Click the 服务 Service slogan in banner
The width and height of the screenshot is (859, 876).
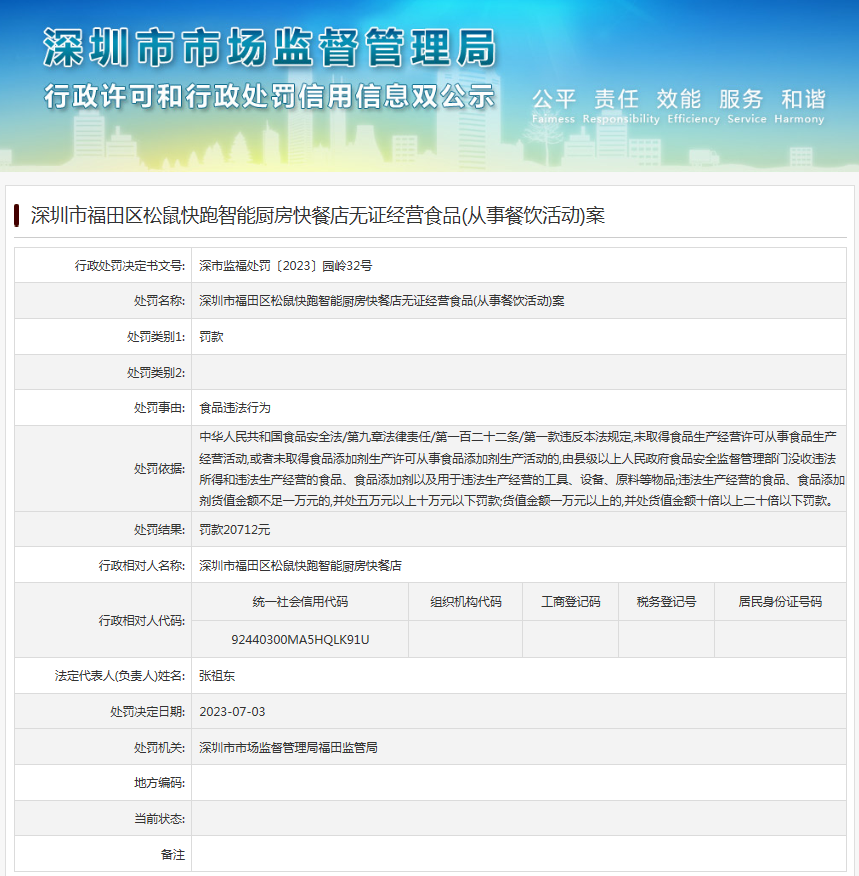[747, 106]
